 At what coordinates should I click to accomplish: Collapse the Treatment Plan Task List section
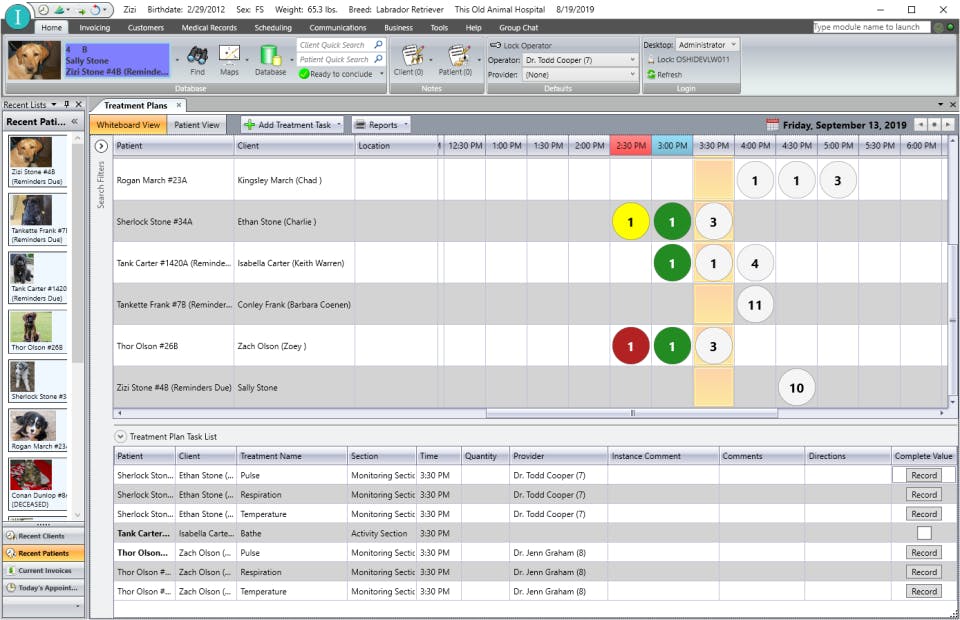click(120, 436)
